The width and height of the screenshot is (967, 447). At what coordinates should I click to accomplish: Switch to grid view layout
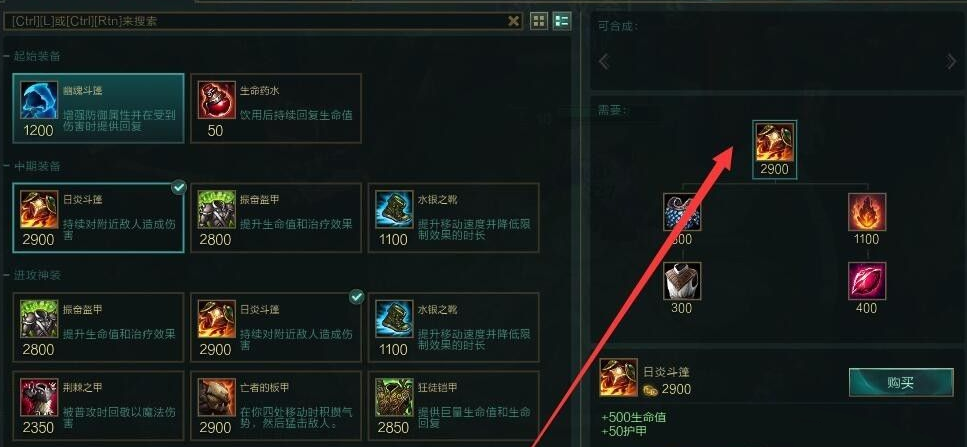tap(539, 22)
